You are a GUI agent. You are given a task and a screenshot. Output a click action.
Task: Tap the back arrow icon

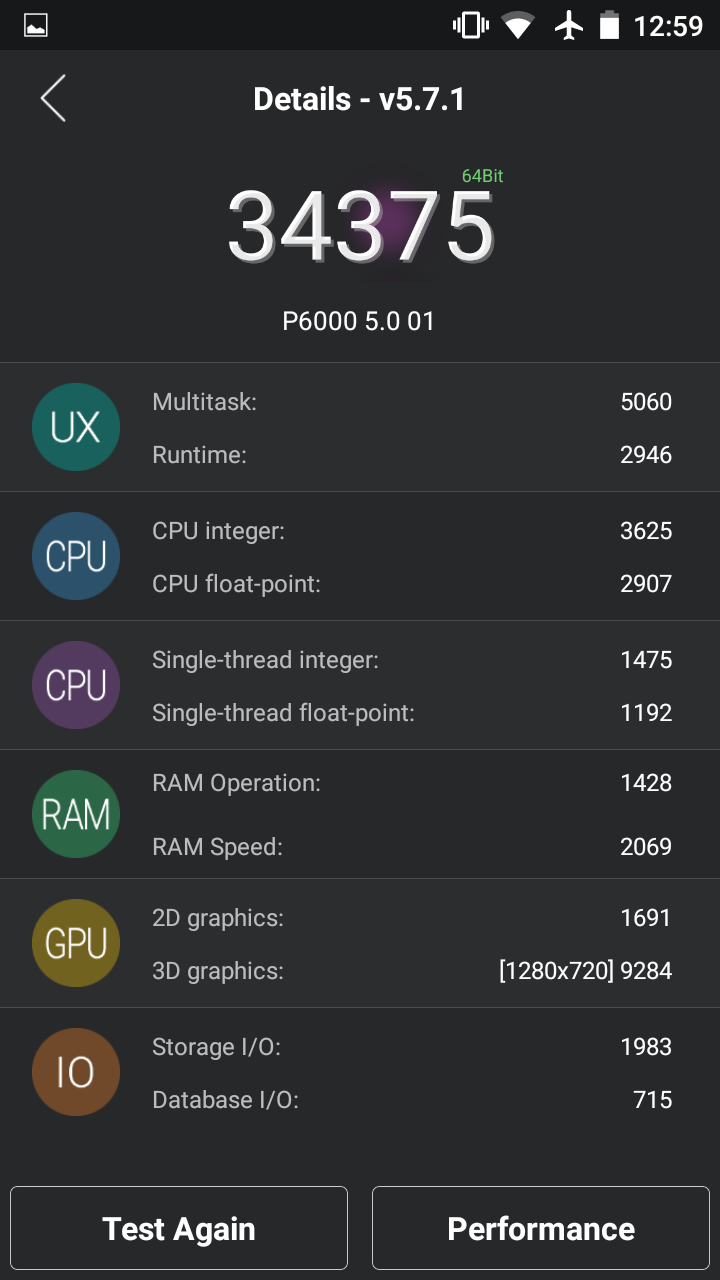tap(53, 99)
